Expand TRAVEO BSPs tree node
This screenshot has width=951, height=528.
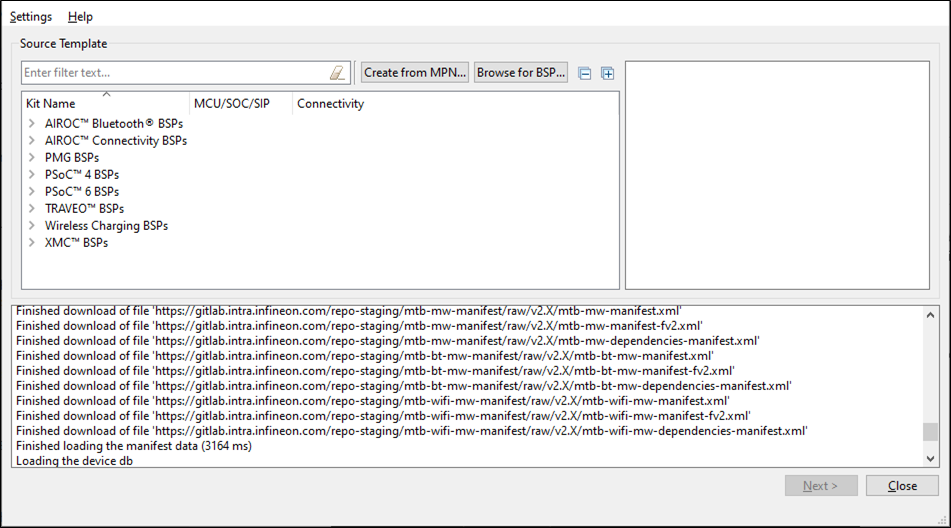point(32,208)
